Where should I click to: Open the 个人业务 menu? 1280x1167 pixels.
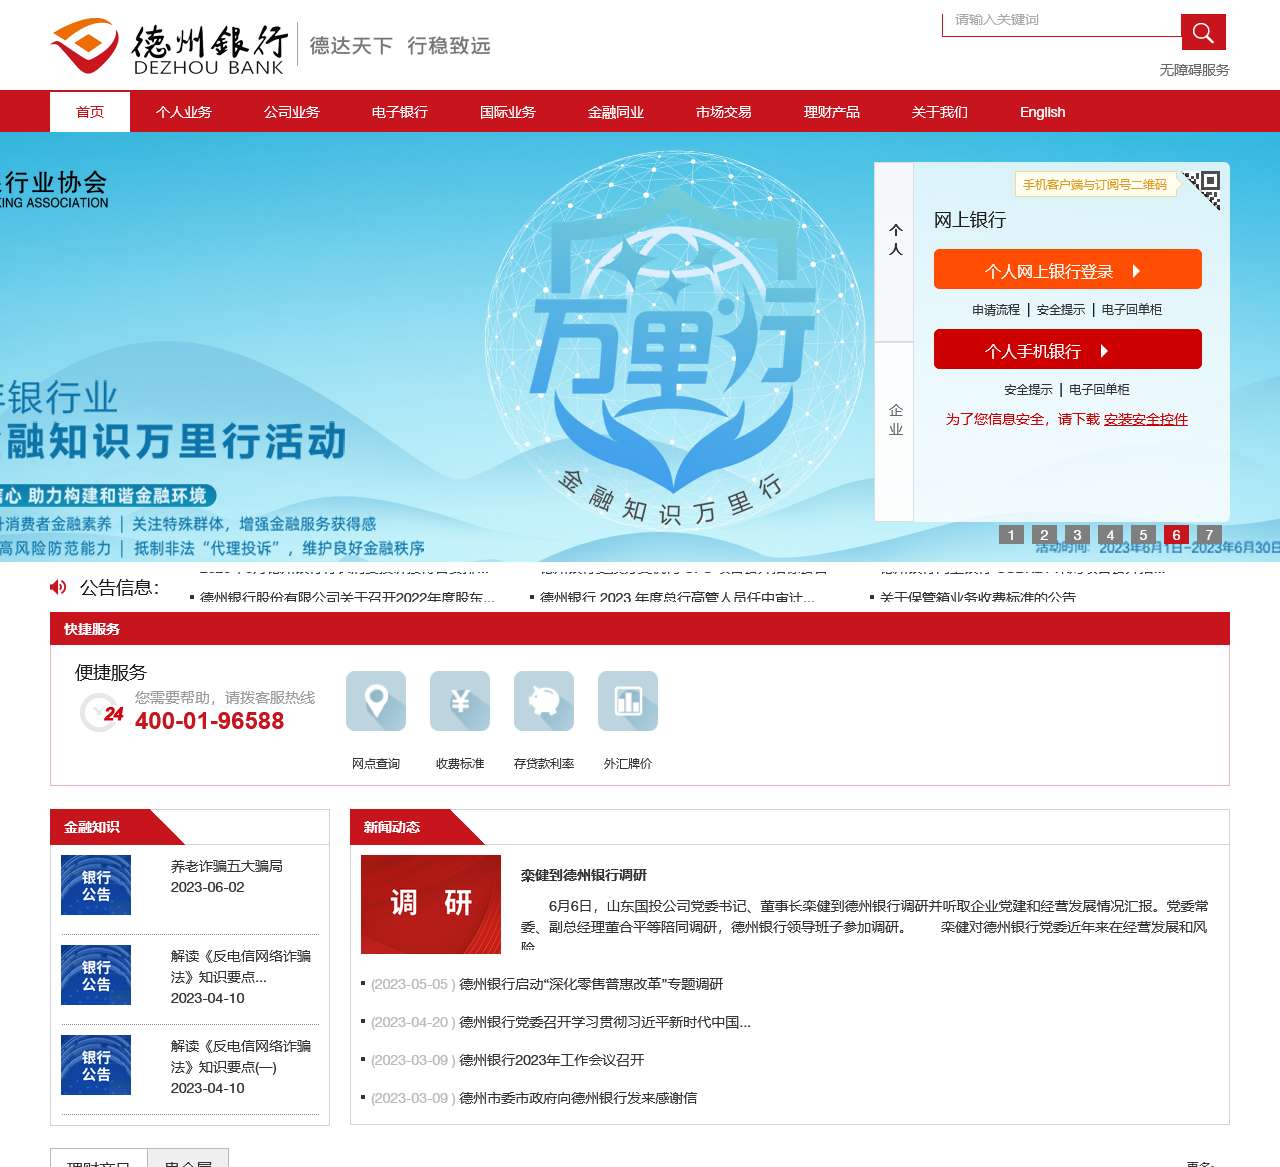click(x=184, y=111)
